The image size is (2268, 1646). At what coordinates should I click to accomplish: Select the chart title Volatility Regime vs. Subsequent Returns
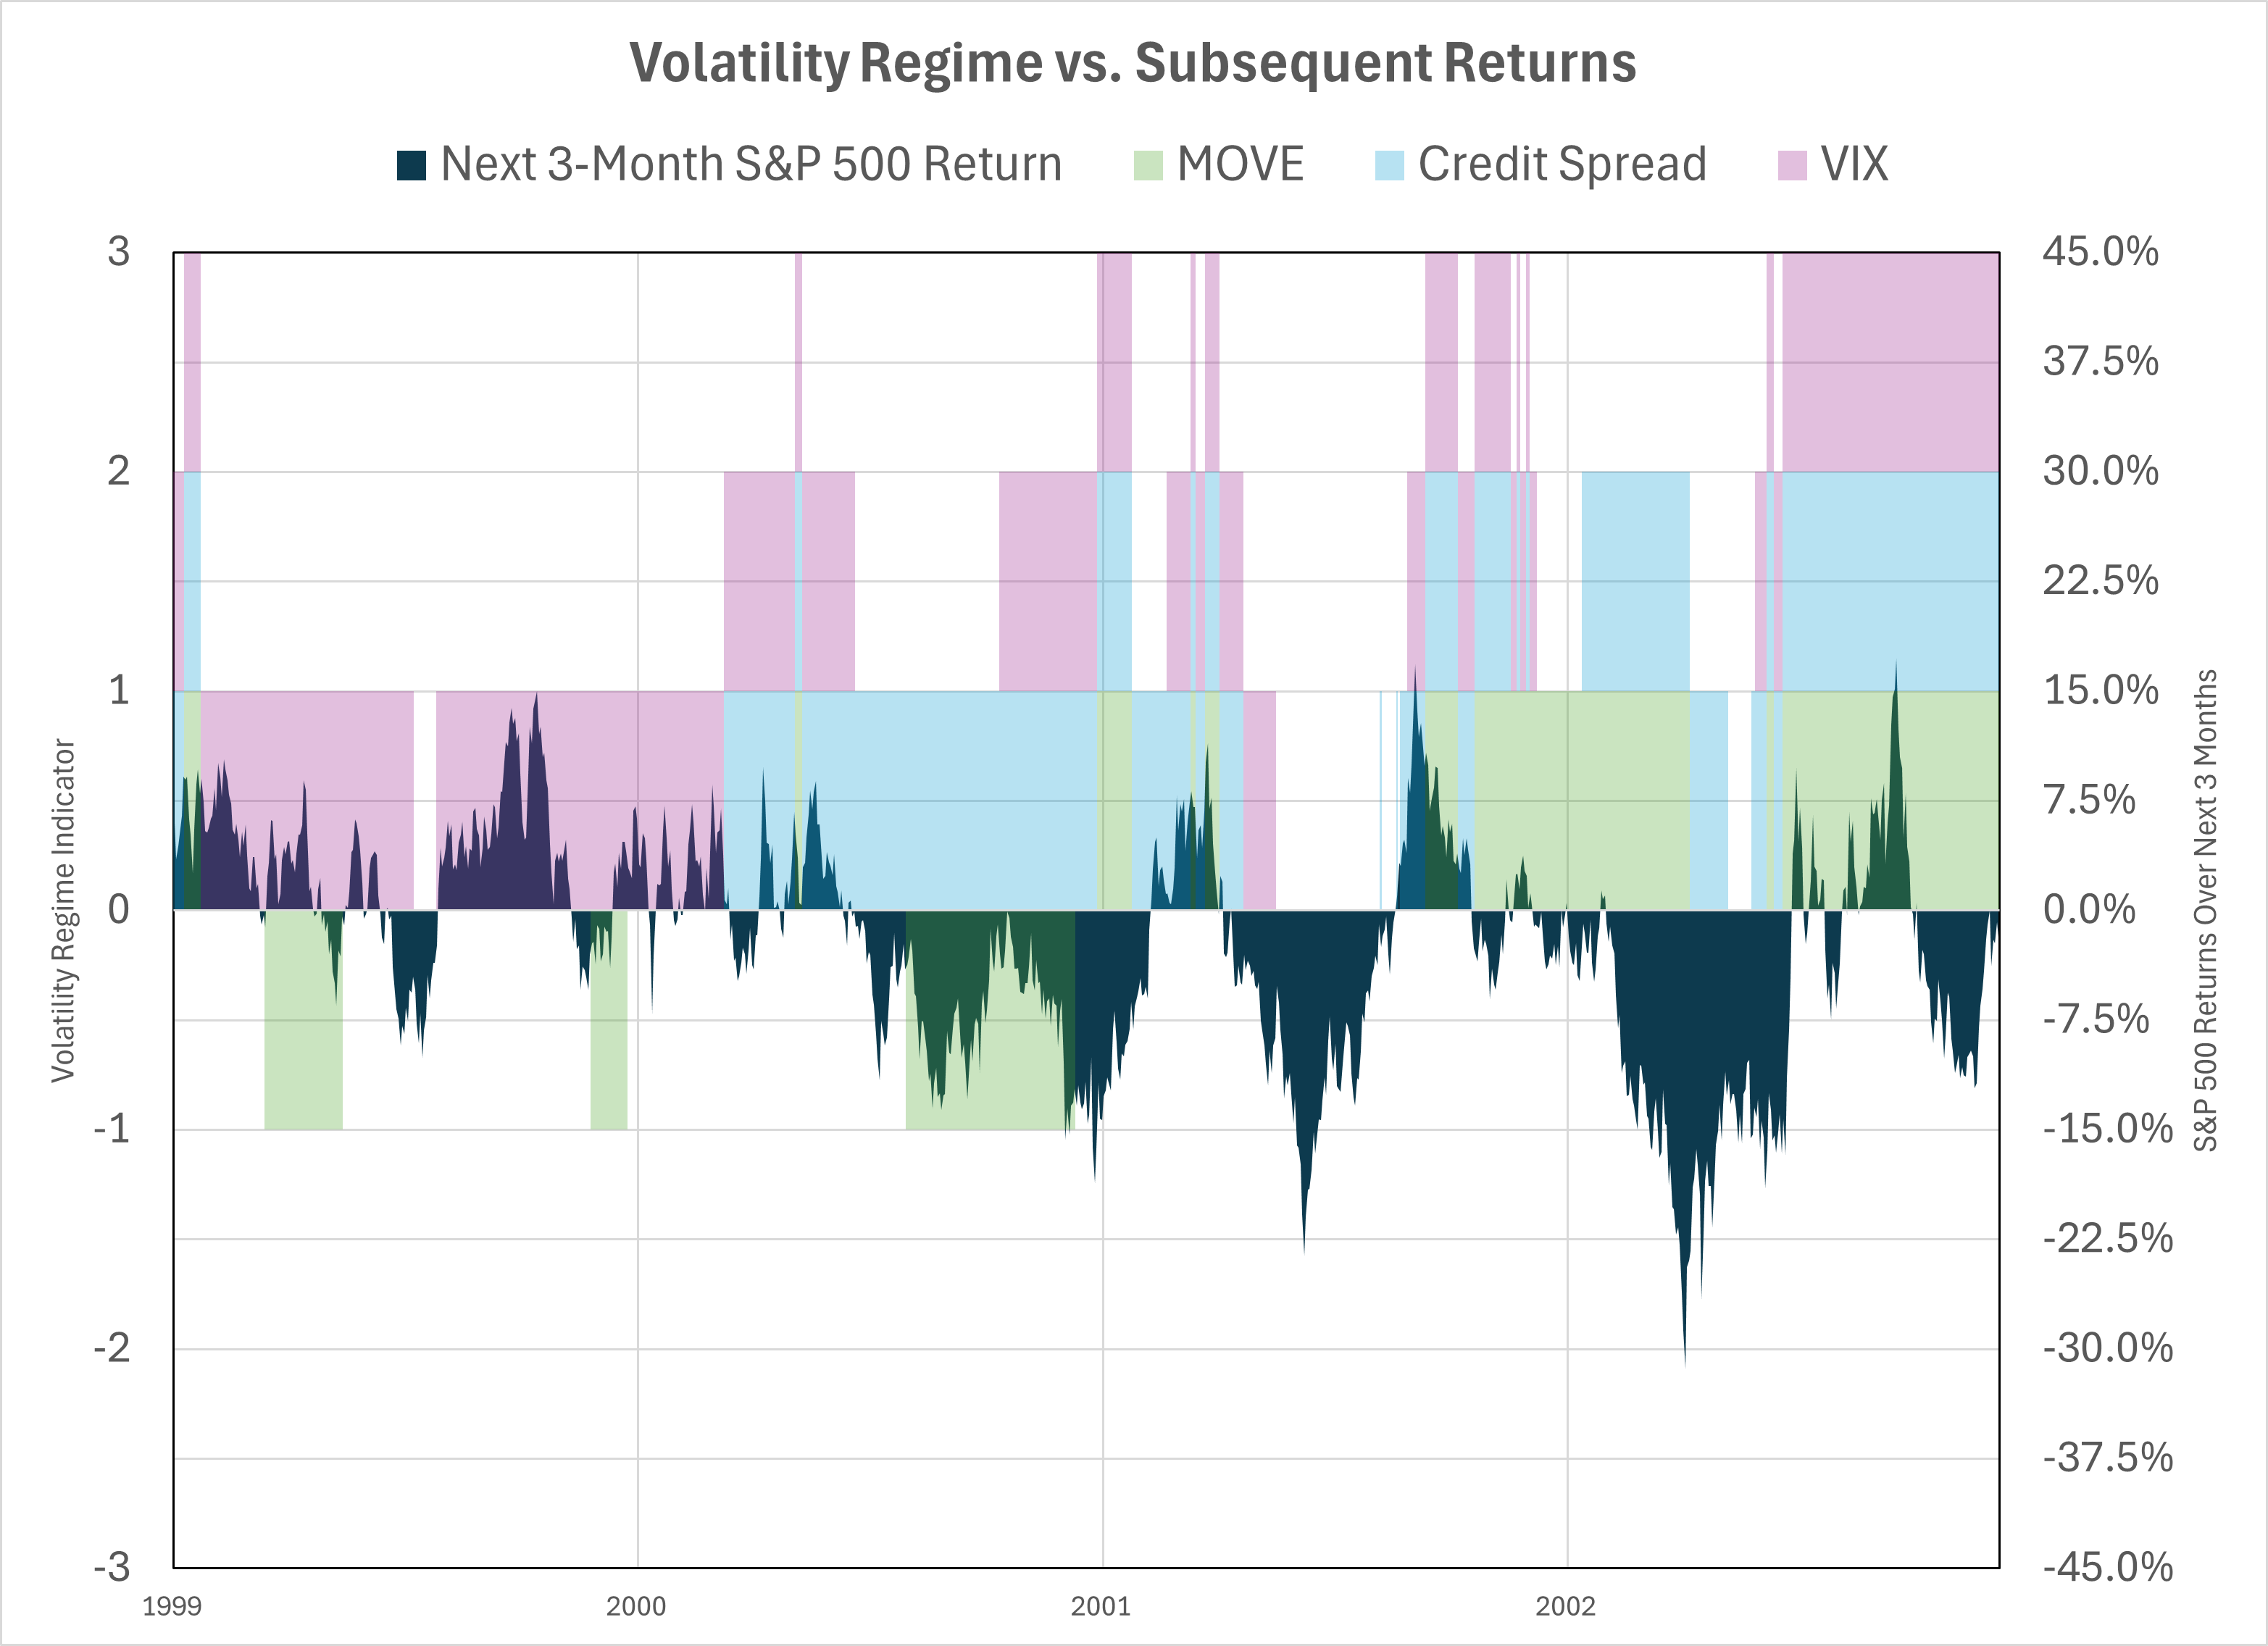point(1133,63)
